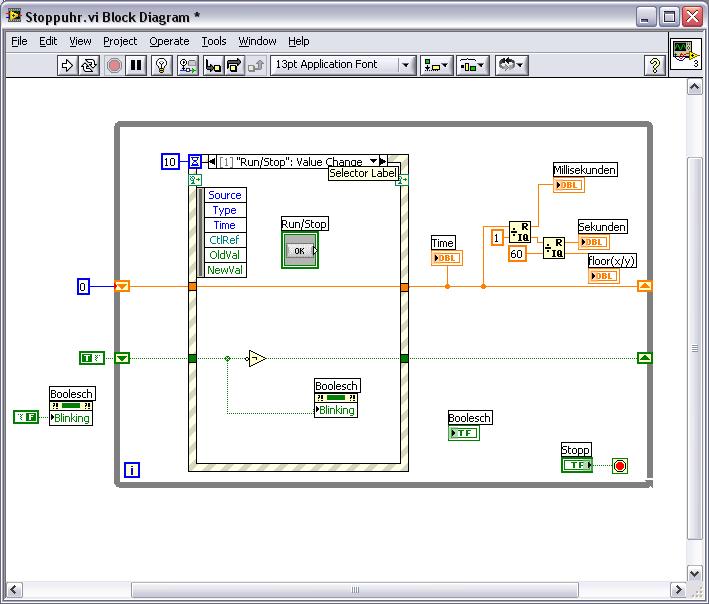The width and height of the screenshot is (709, 604).
Task: Click the Retain Wire Values icon
Action: (187, 65)
